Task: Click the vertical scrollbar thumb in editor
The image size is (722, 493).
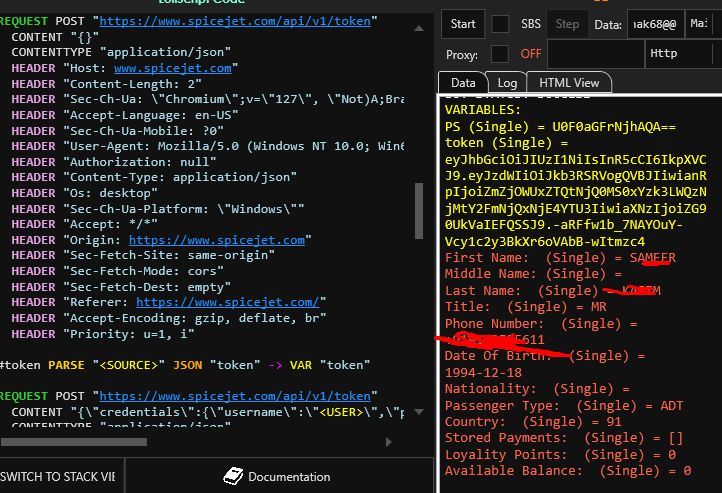Action: (x=419, y=211)
